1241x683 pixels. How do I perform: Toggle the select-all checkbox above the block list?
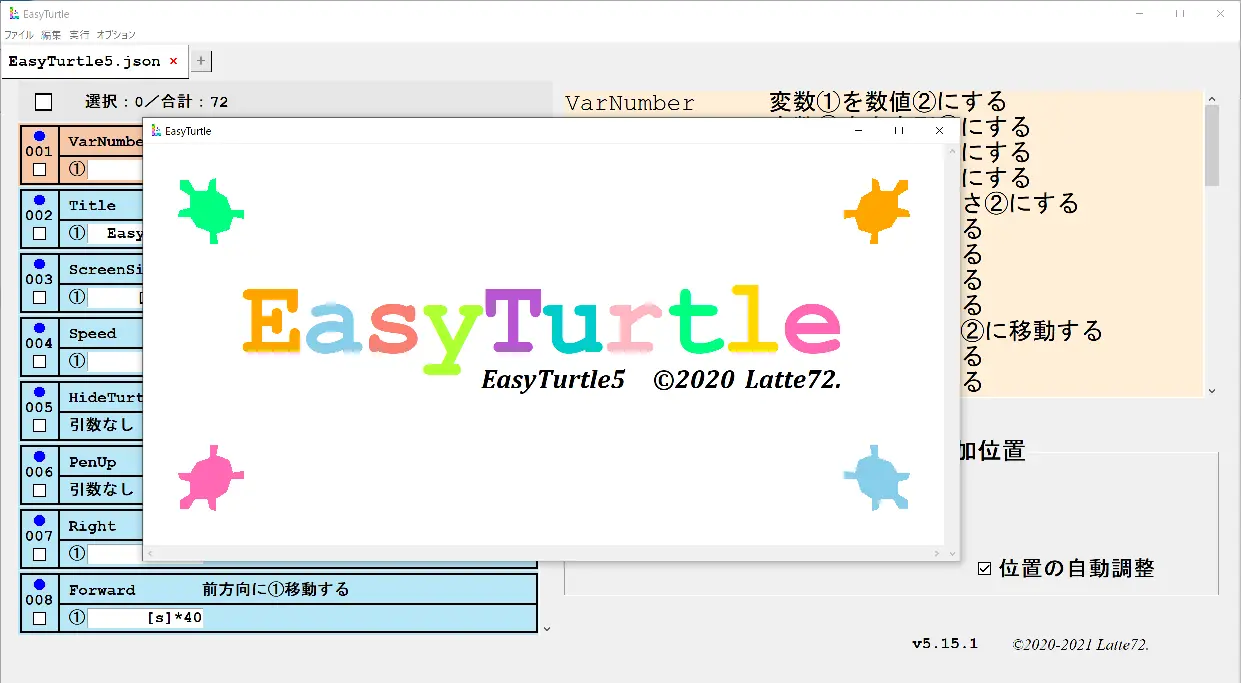(42, 101)
